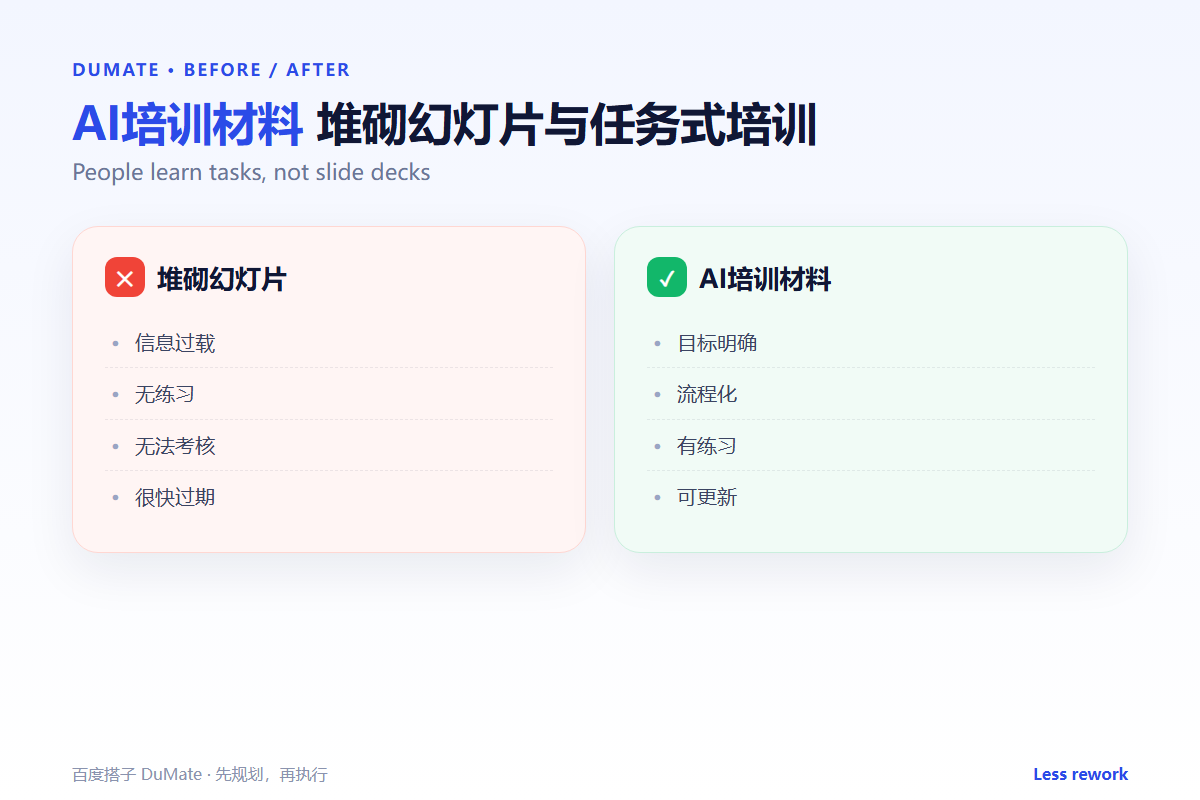Viewport: 1200px width, 800px height.
Task: Click the 无法考核 list item
Action: point(329,446)
